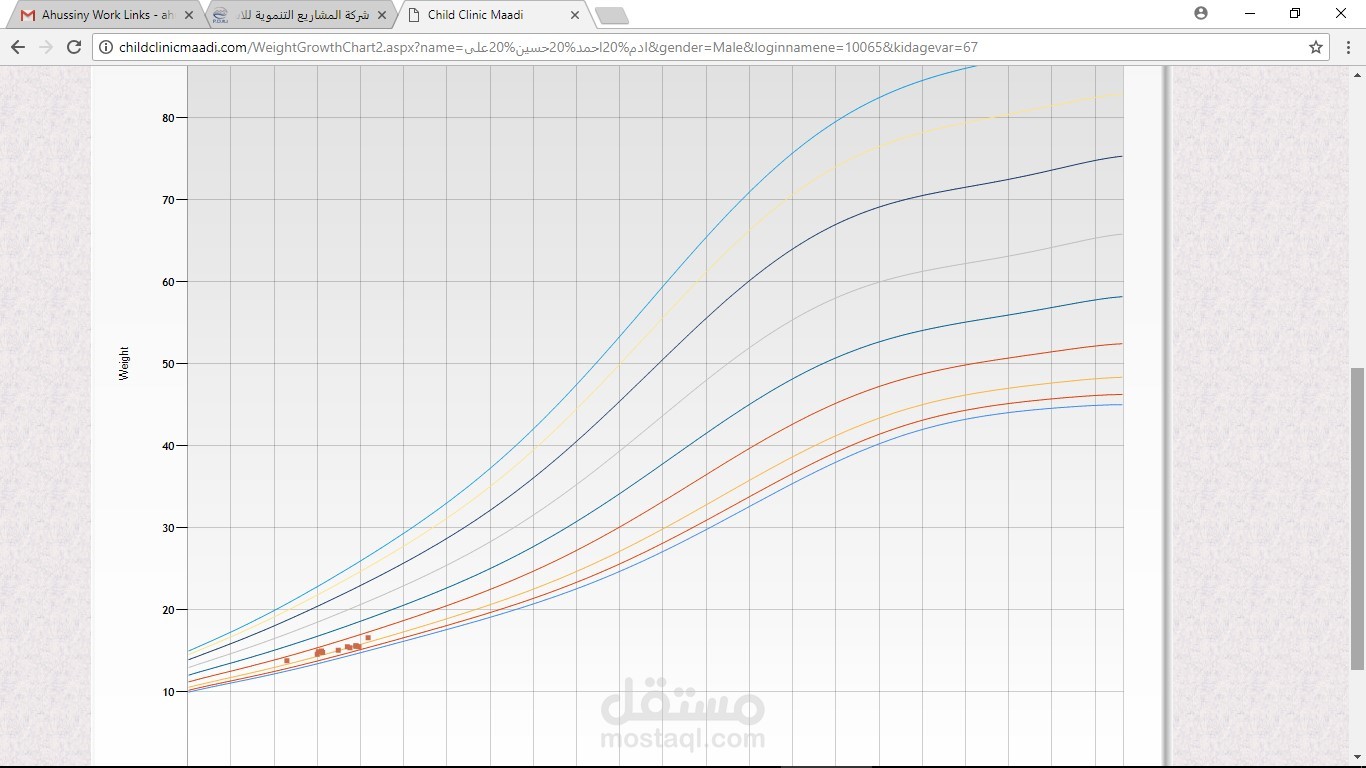The image size is (1366, 768).
Task: Click the 30 value on weight axis
Action: point(168,528)
